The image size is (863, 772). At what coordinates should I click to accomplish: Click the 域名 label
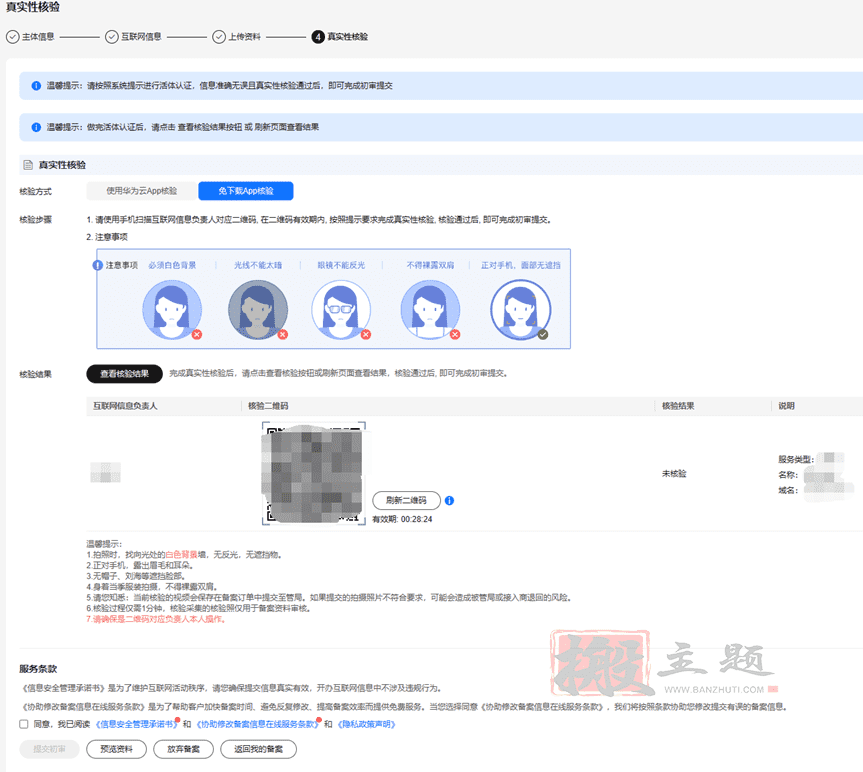point(788,490)
